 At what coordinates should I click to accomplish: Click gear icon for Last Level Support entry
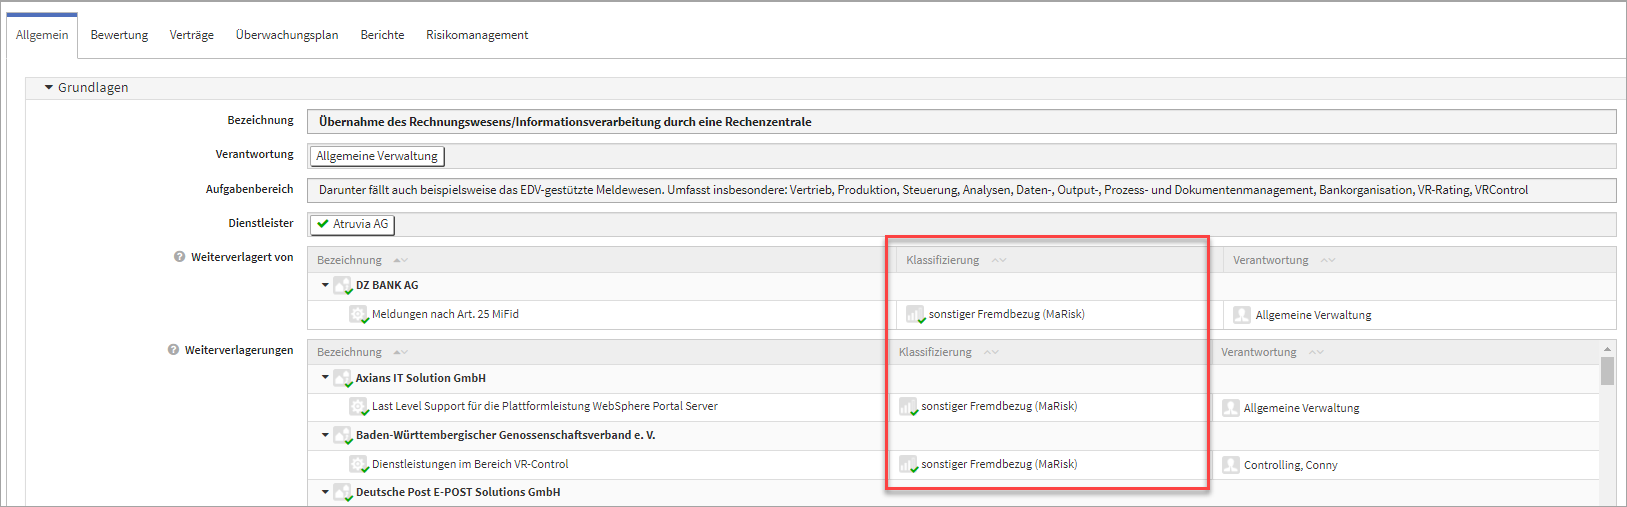[x=359, y=407]
